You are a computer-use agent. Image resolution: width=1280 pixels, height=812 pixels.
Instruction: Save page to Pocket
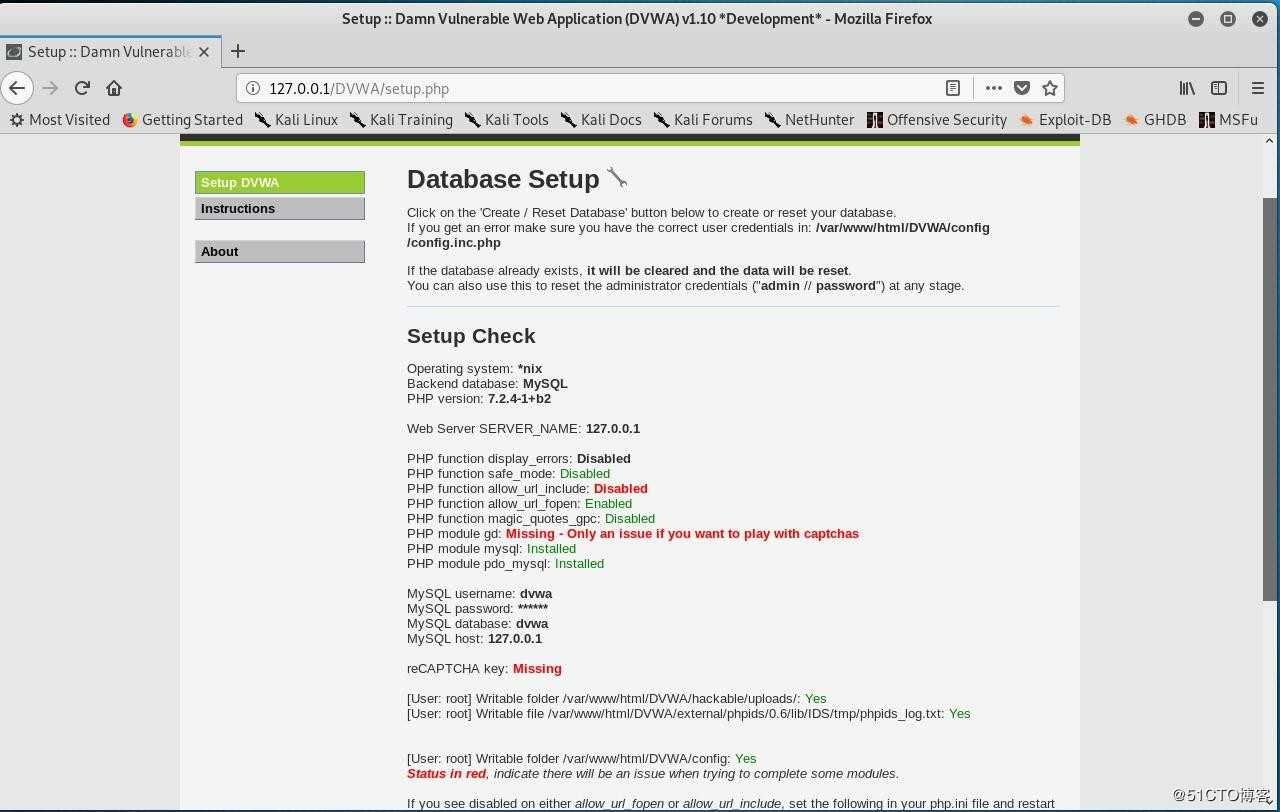pyautogui.click(x=1022, y=88)
